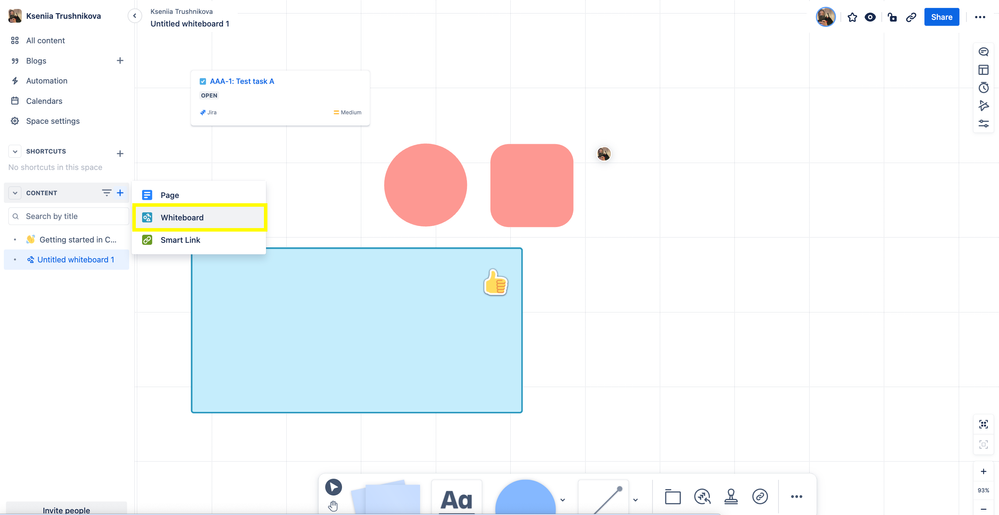Add a new blog with plus icon
The image size is (999, 515).
(x=120, y=61)
